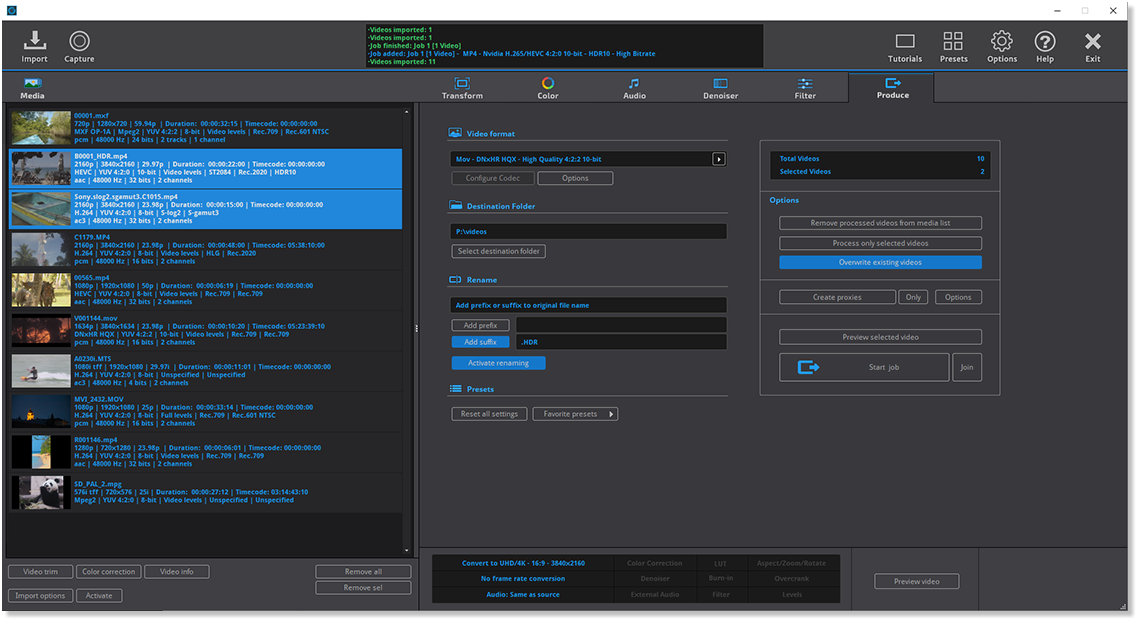Click Select destination folder

[x=498, y=252]
